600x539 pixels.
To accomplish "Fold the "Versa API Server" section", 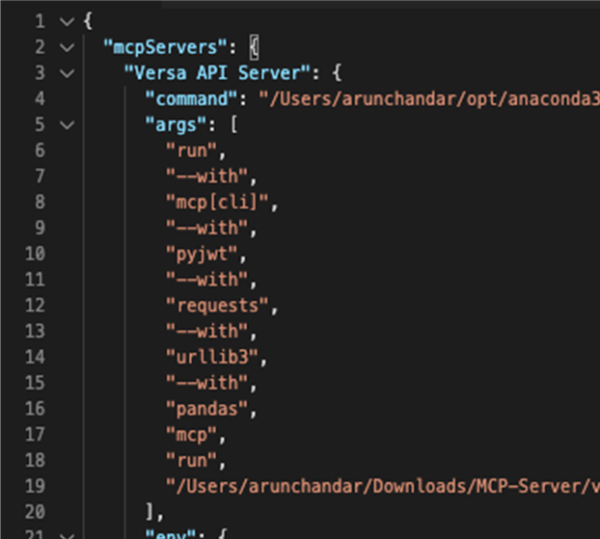I will pyautogui.click(x=66, y=72).
